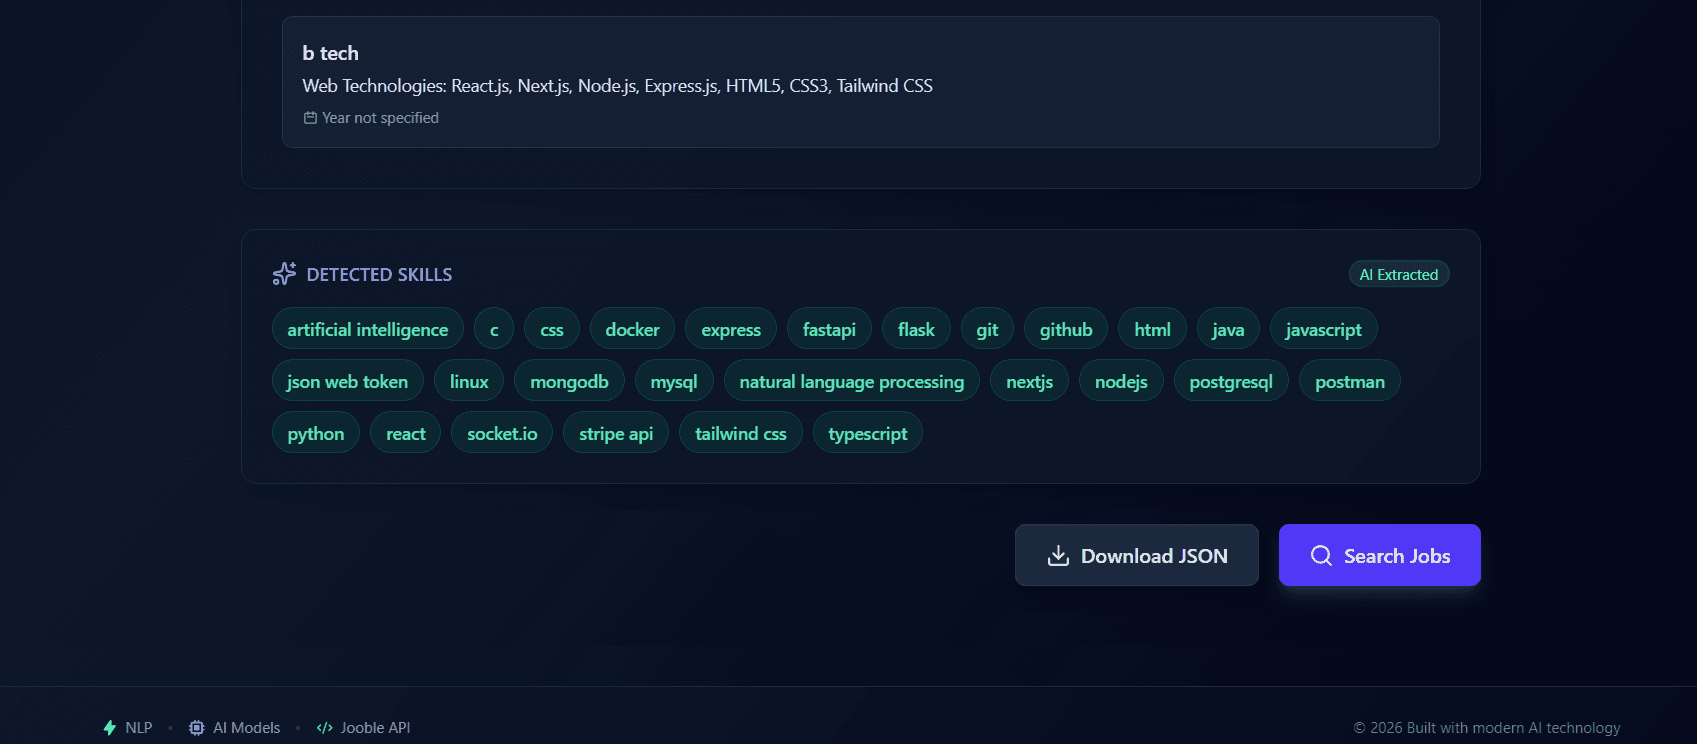Click the calendar icon near Year not specified

[310, 118]
